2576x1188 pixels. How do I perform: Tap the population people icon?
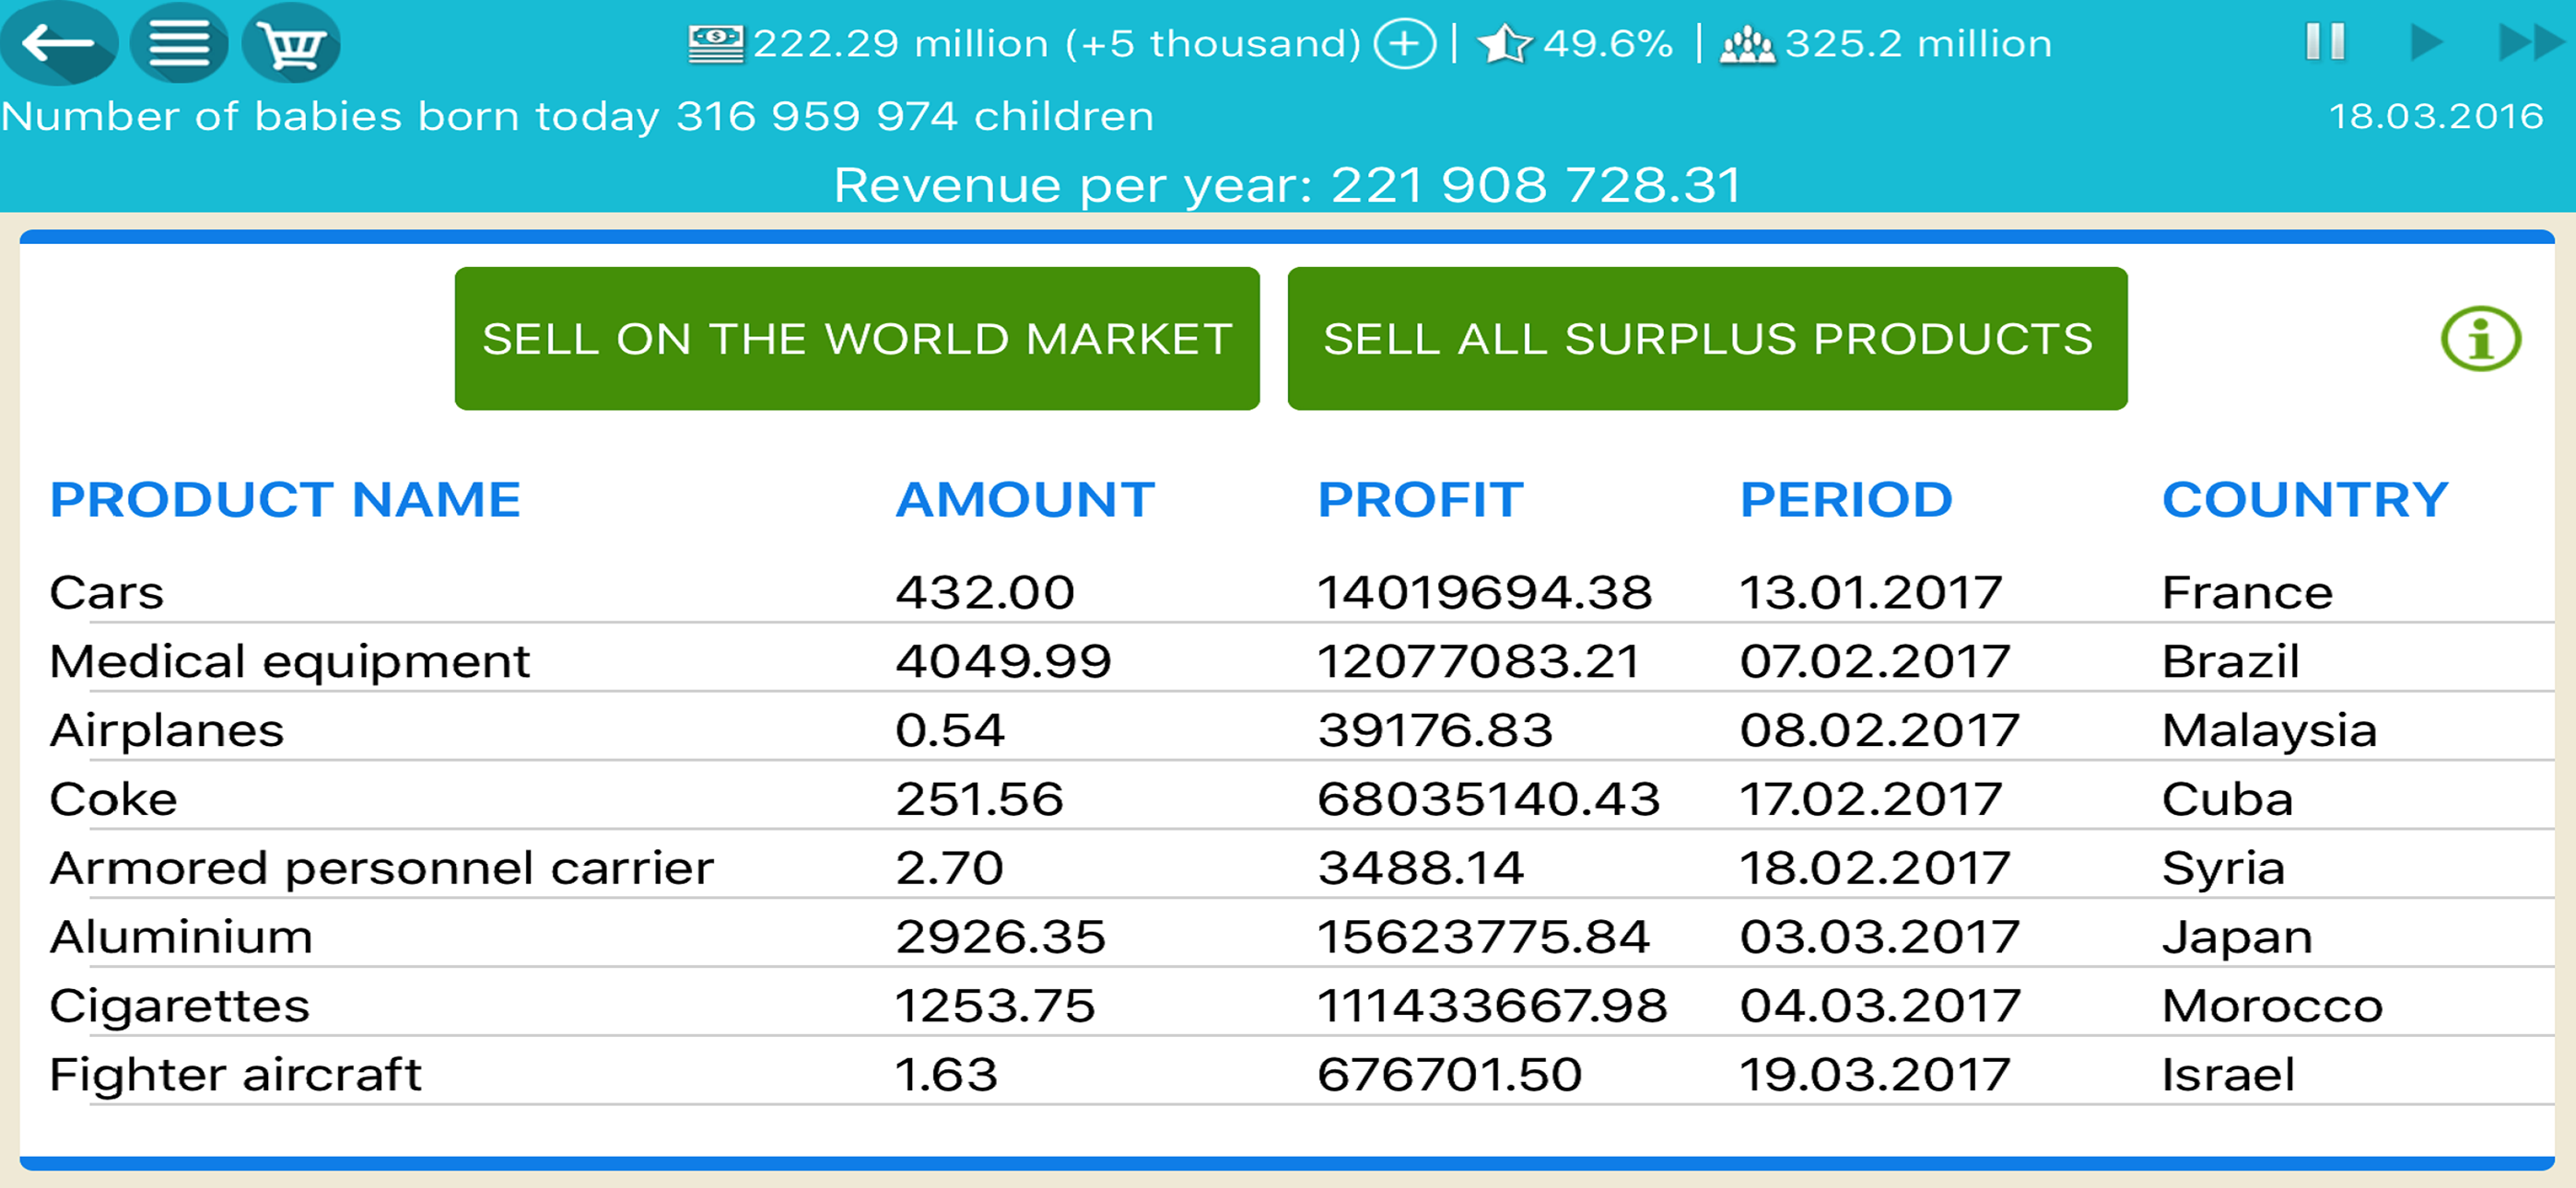click(x=1746, y=44)
